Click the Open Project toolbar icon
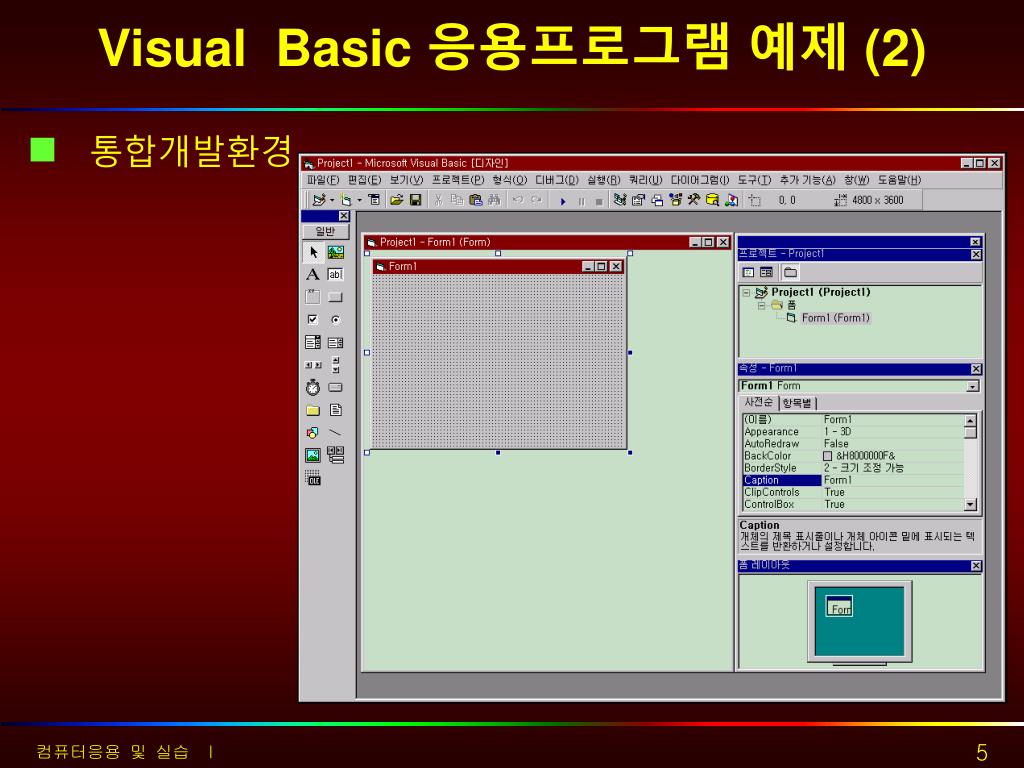Image resolution: width=1024 pixels, height=768 pixels. pos(396,200)
